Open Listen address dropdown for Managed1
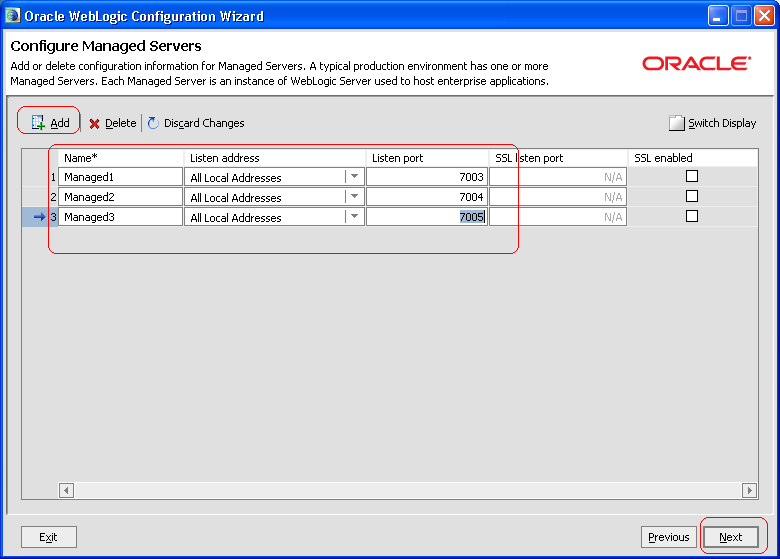This screenshot has height=559, width=780. 354,177
